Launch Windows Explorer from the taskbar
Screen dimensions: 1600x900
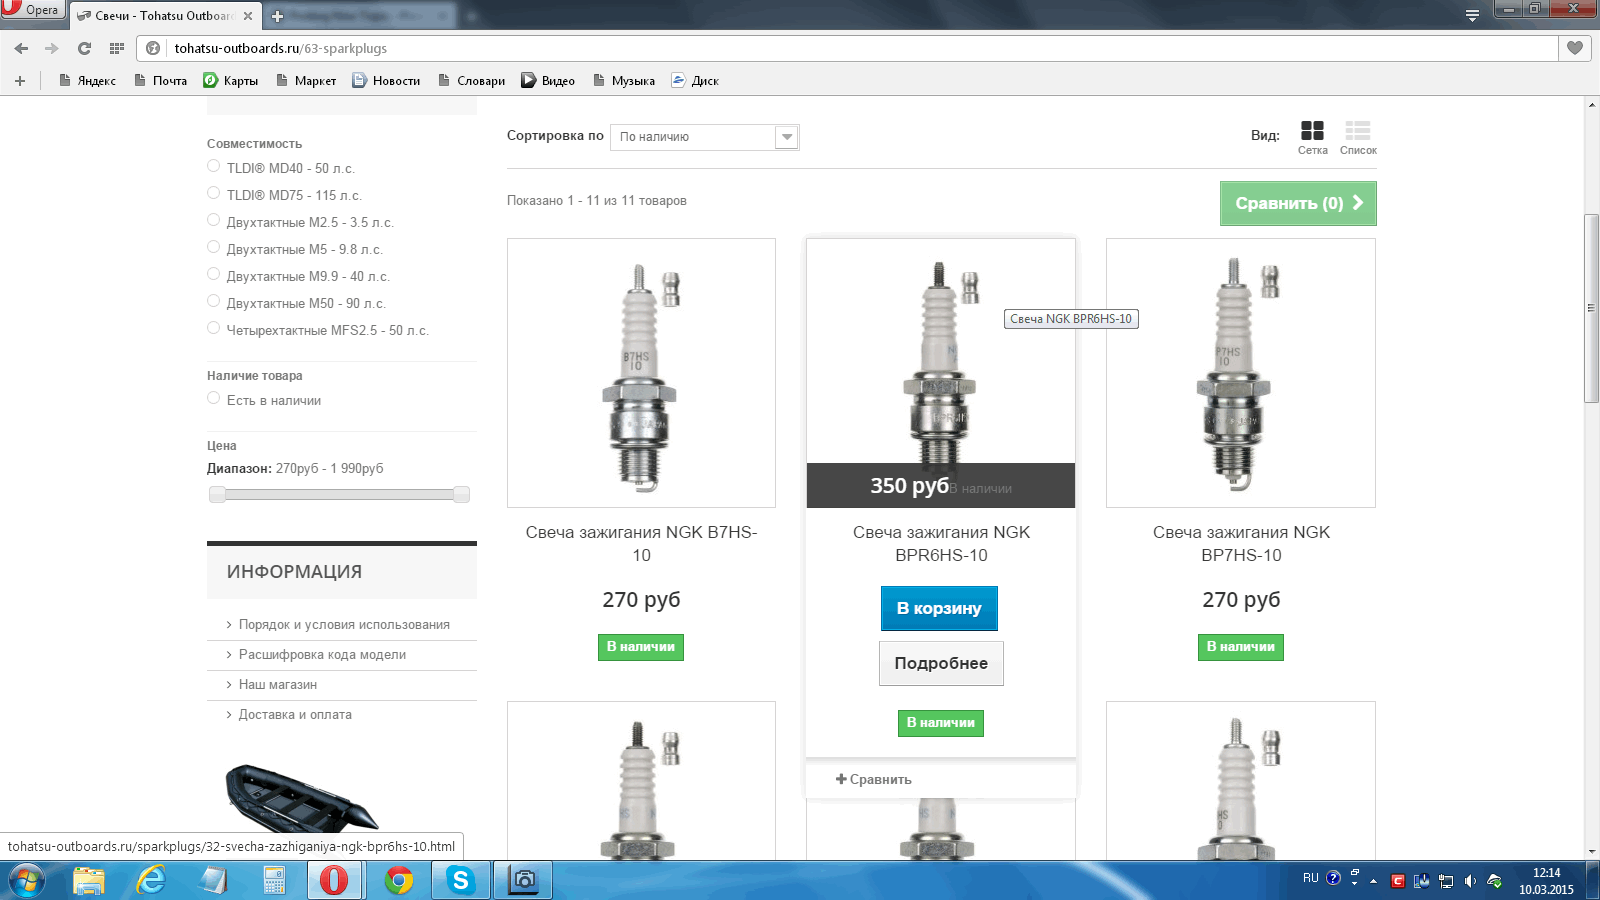coord(89,880)
